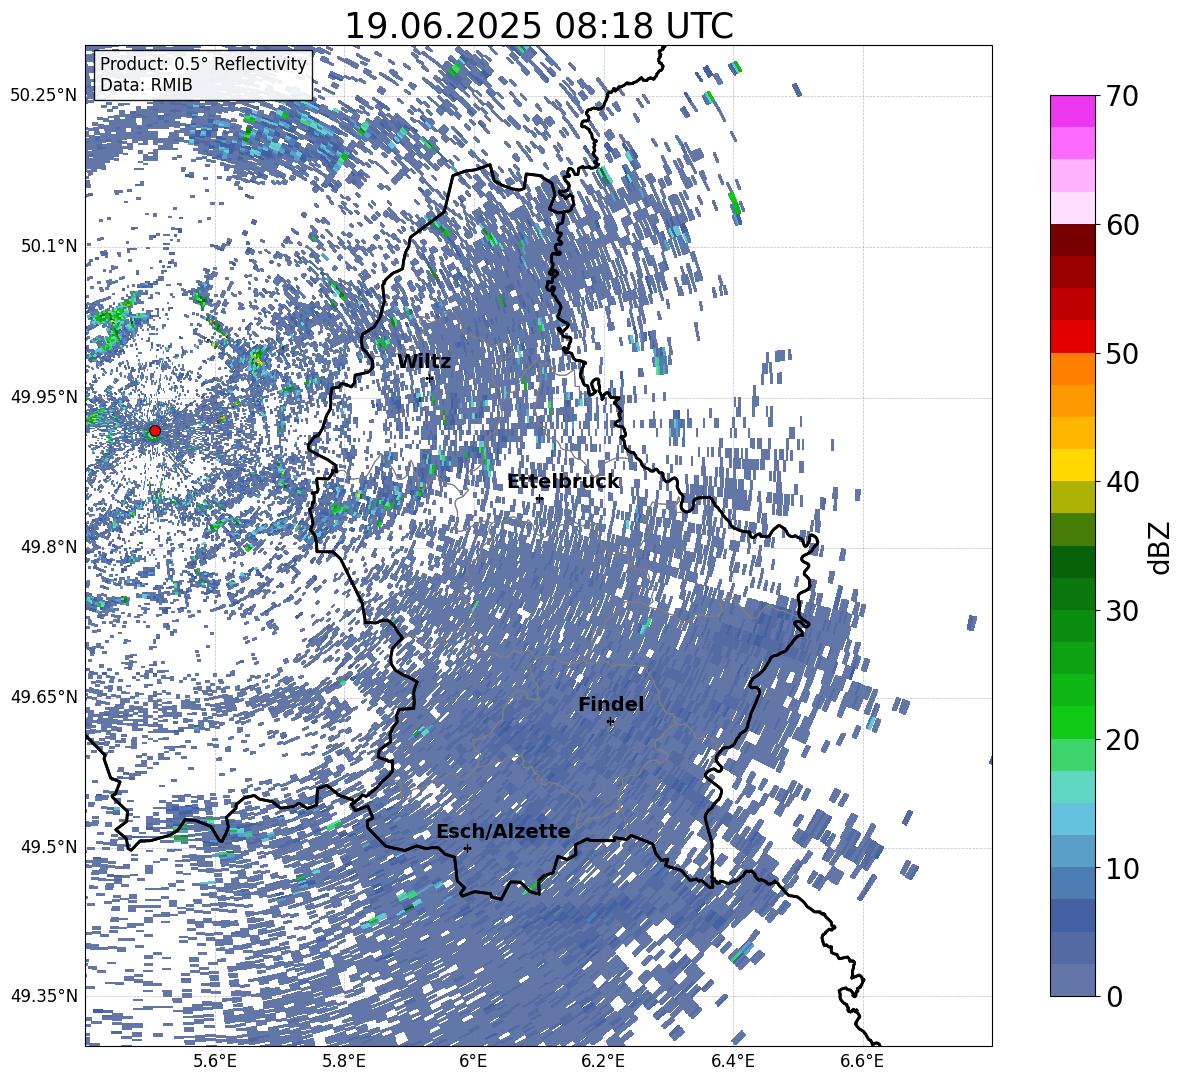Click the 6.2°E longitude tick label
This screenshot has height=1081, width=1184.
(x=603, y=1061)
